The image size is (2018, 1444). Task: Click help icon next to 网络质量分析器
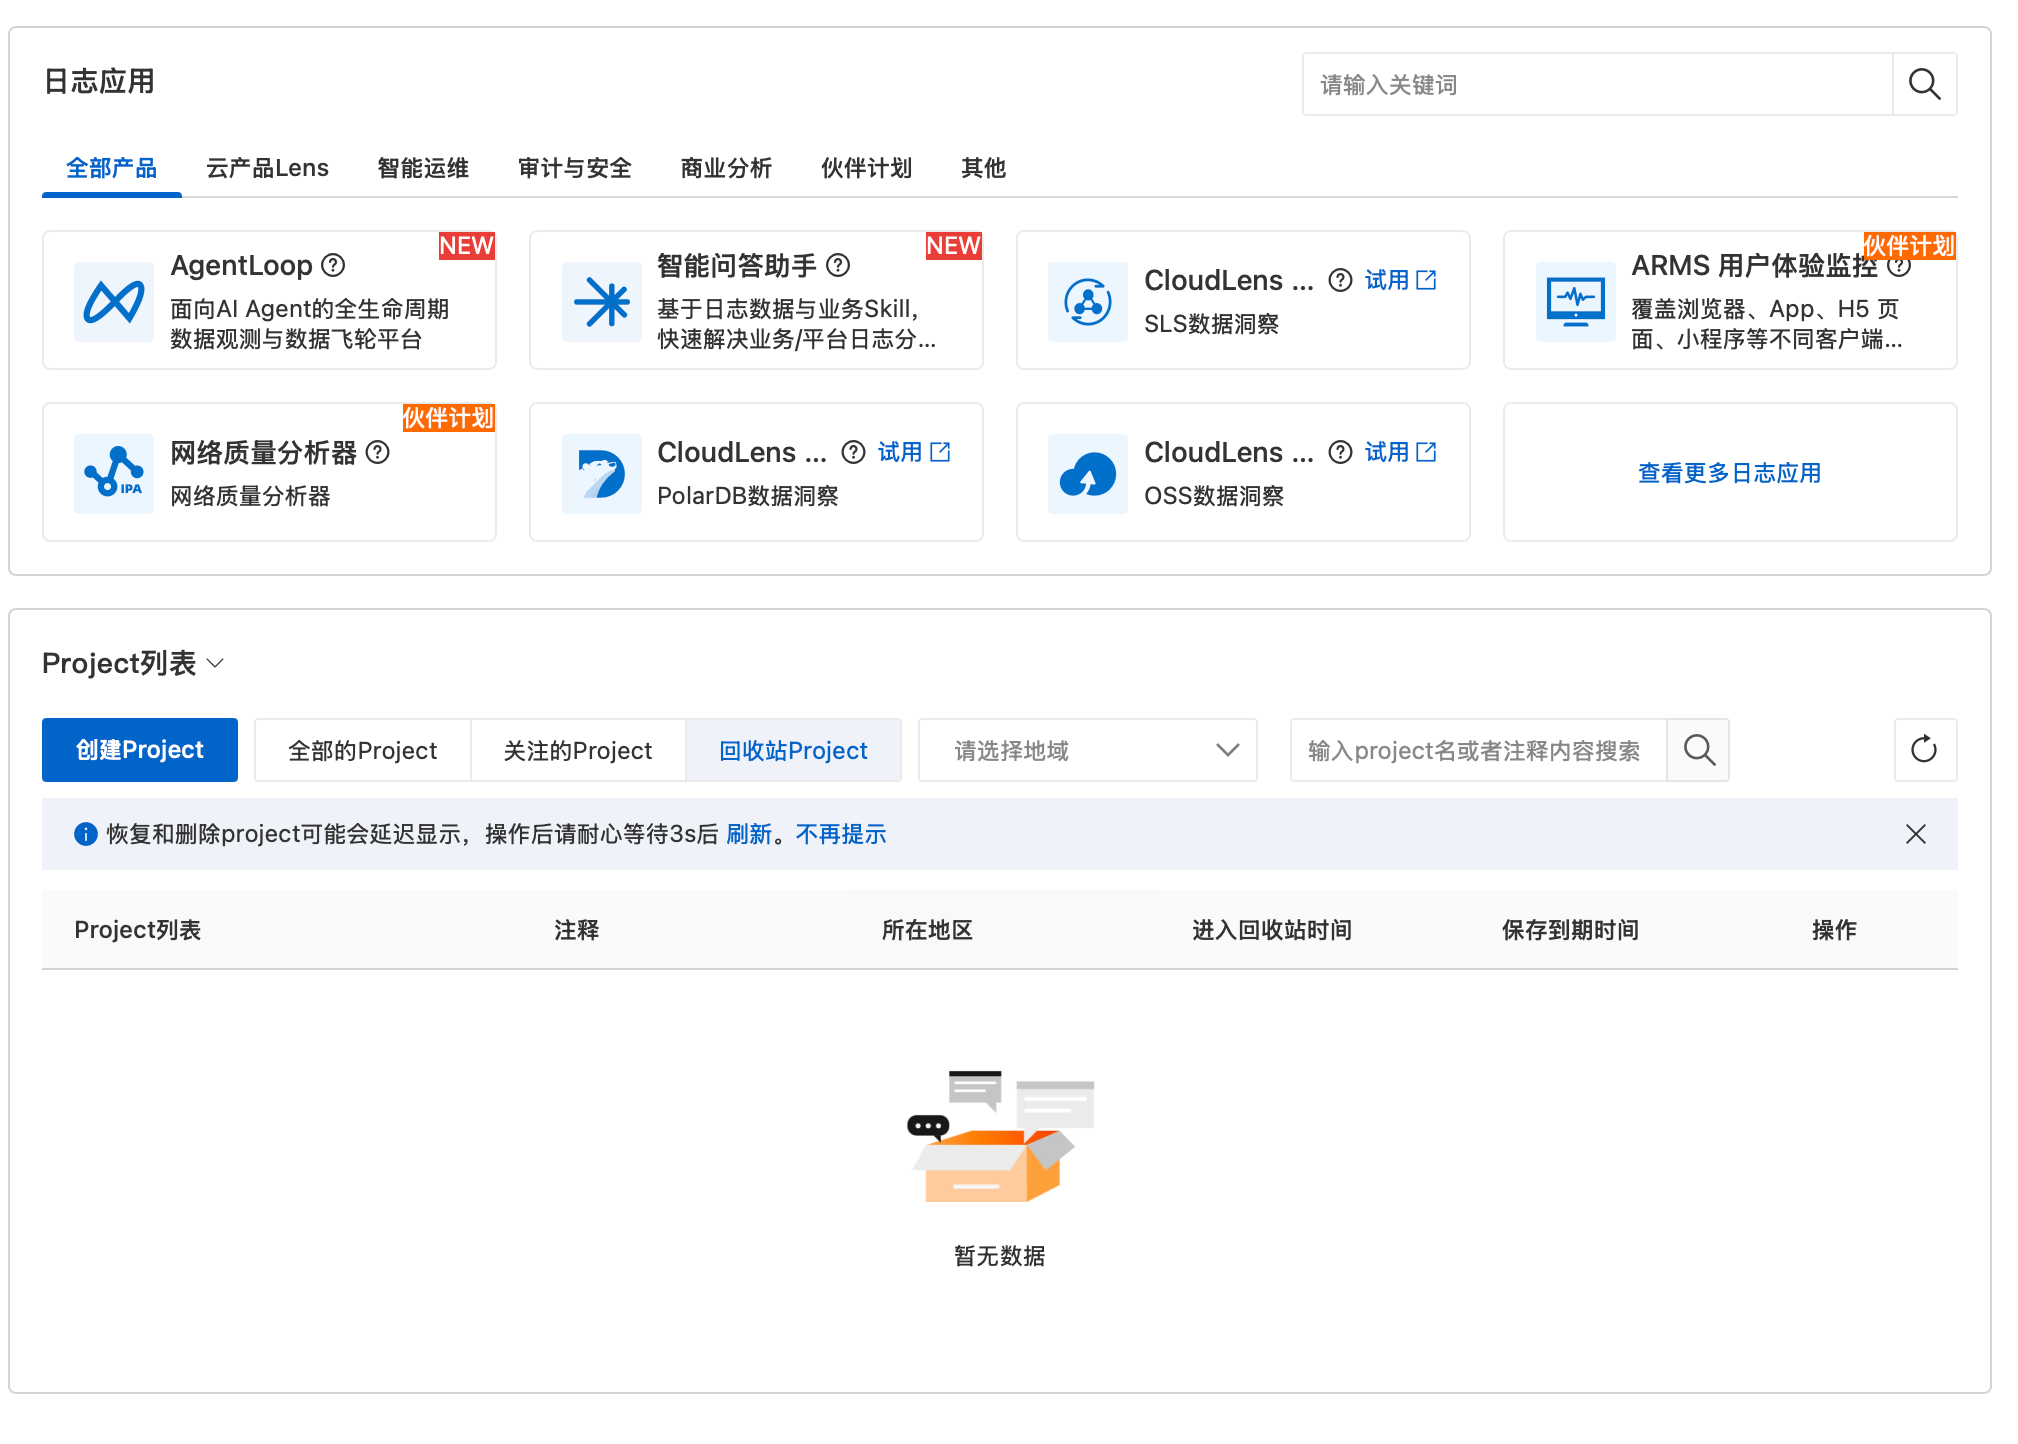(377, 452)
